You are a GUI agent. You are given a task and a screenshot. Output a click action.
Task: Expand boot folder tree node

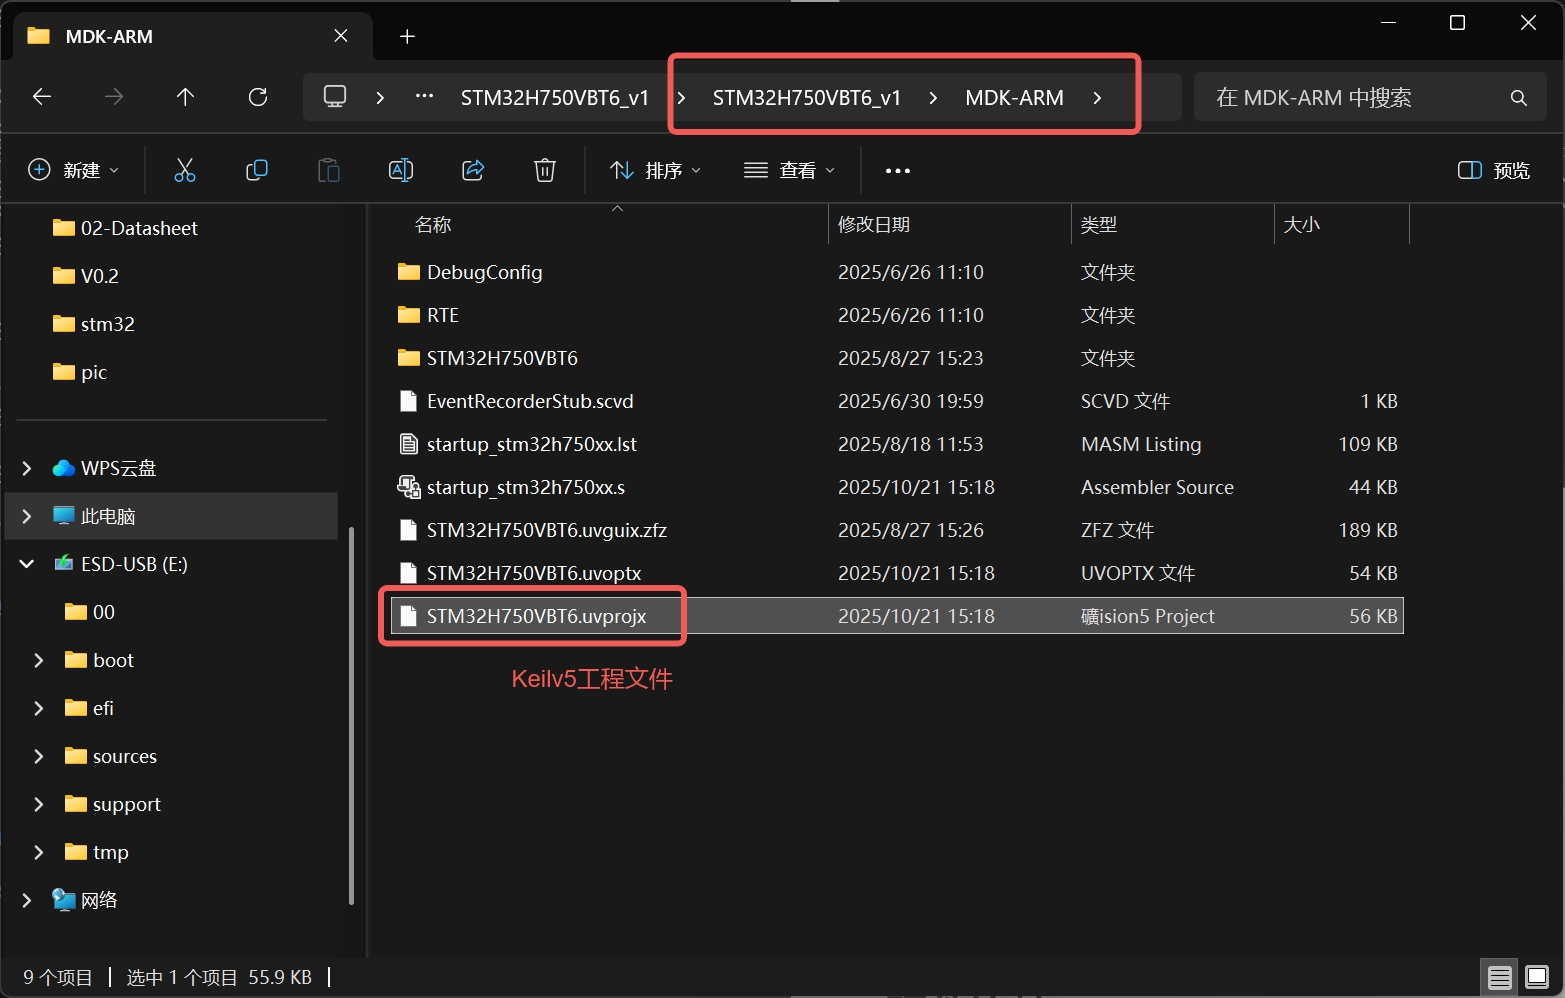point(39,660)
